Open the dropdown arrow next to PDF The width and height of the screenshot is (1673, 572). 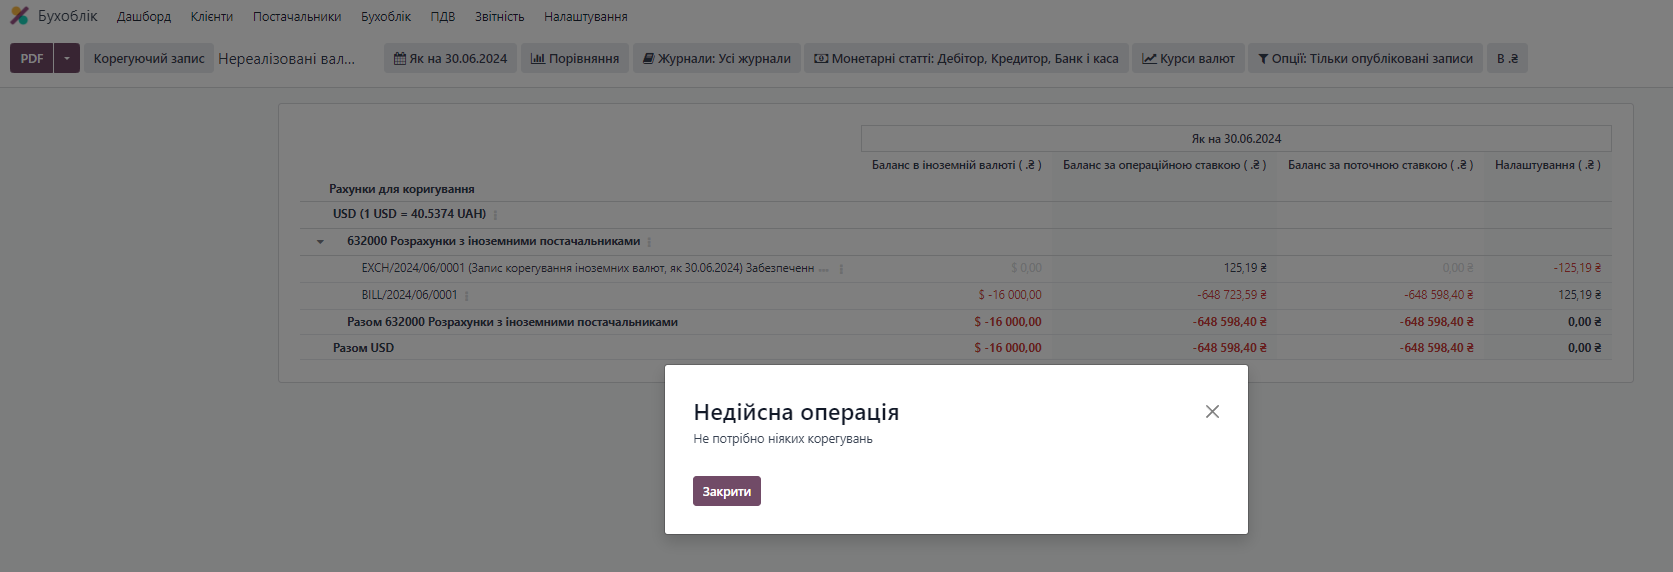(67, 58)
